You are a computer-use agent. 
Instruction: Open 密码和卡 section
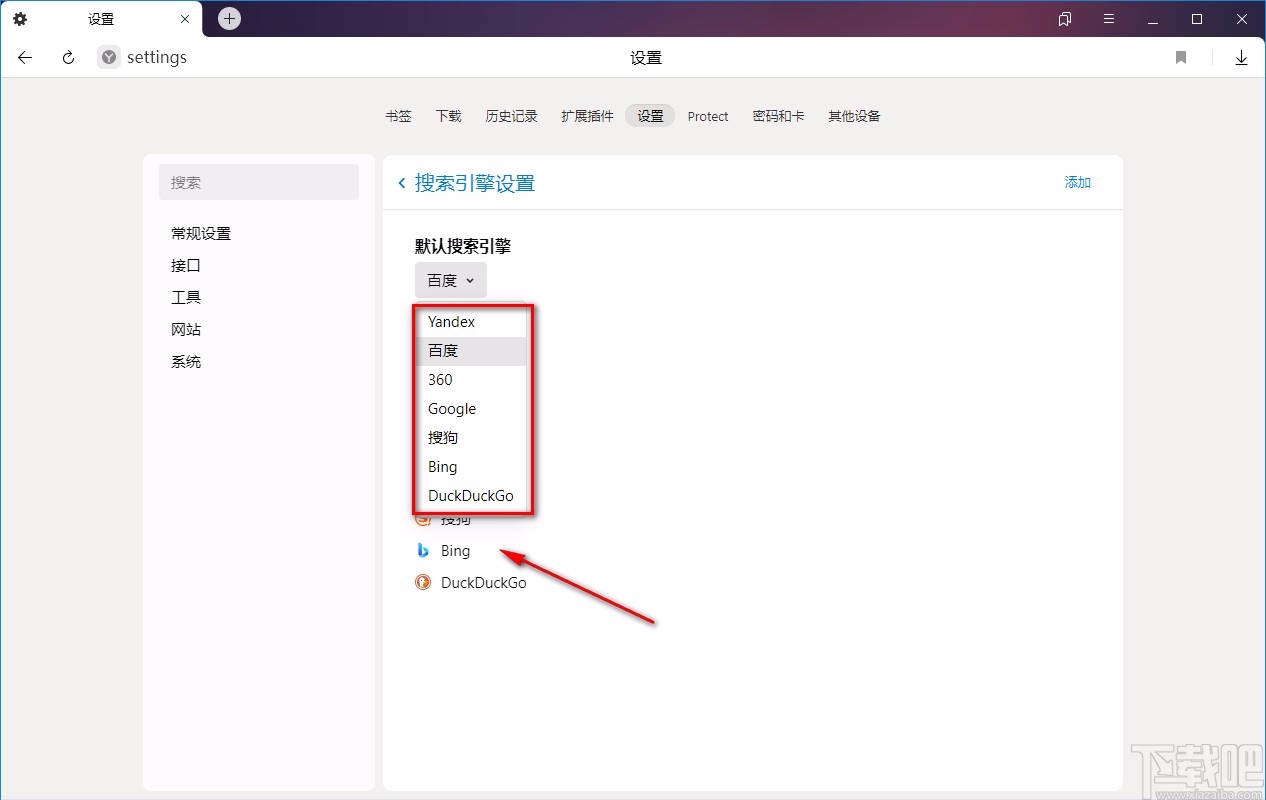pyautogui.click(x=778, y=116)
